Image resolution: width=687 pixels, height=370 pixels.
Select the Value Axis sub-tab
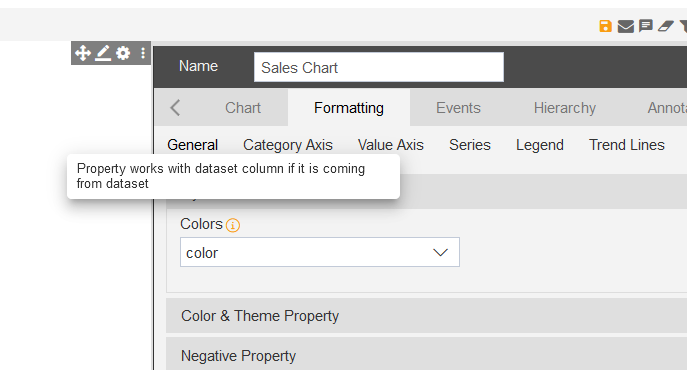pos(391,145)
